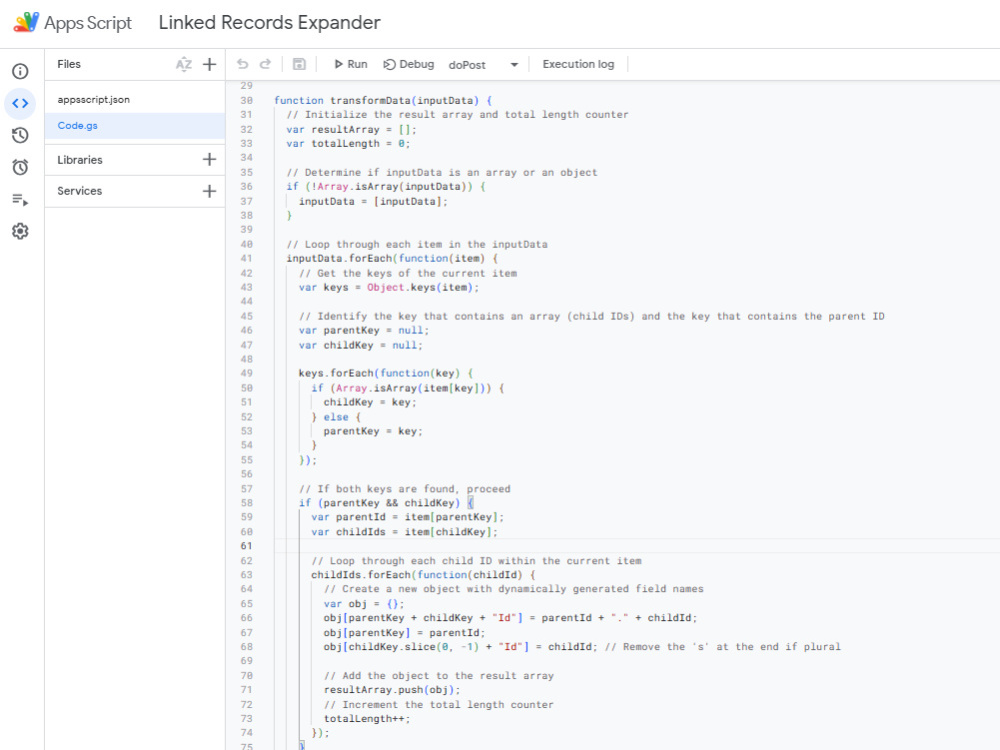1000x750 pixels.
Task: Open the Triggers panel
Action: tap(20, 167)
